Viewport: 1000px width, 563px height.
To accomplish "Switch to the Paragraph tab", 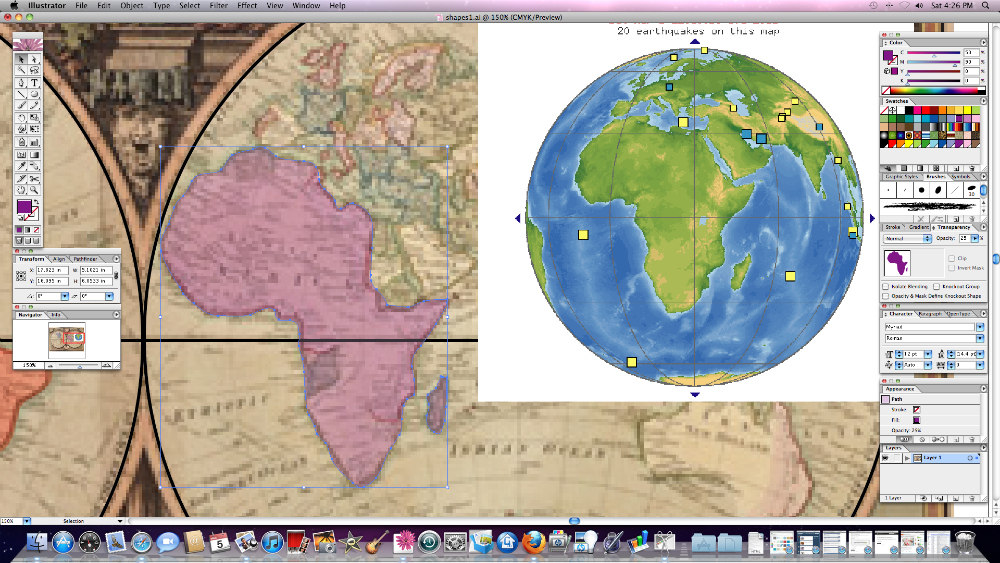I will pyautogui.click(x=930, y=314).
